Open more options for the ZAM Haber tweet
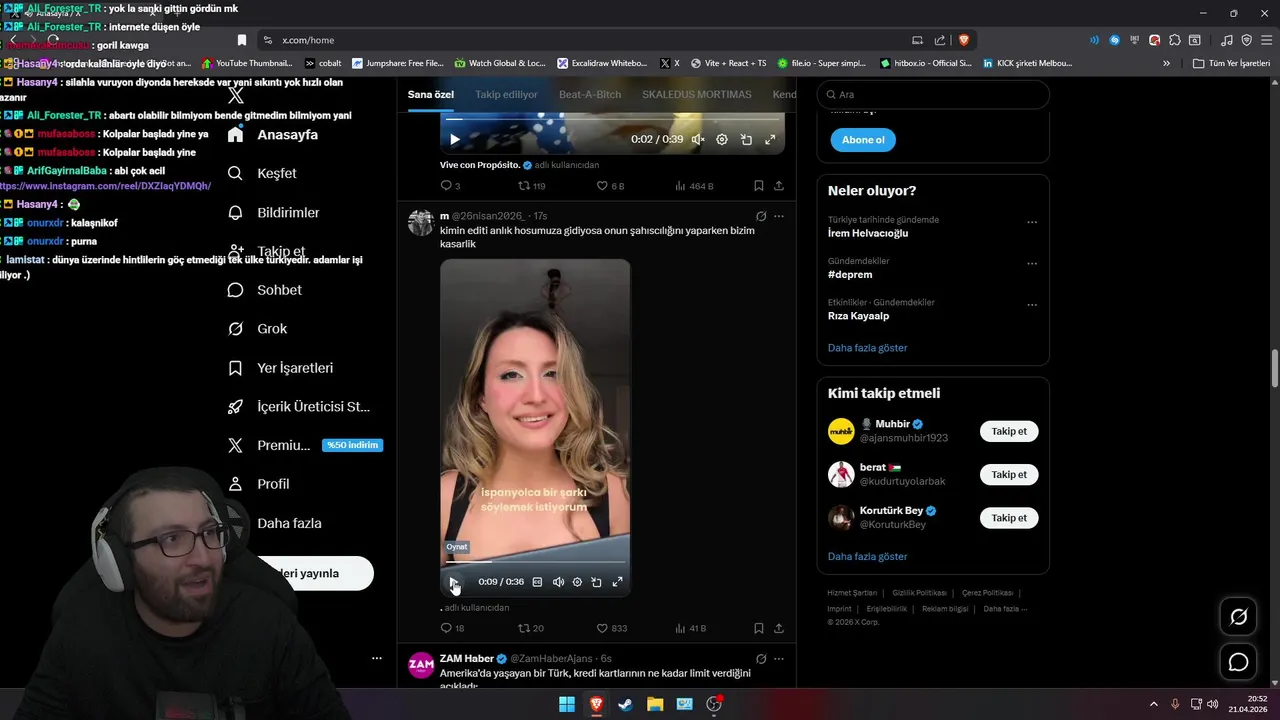 pos(779,659)
